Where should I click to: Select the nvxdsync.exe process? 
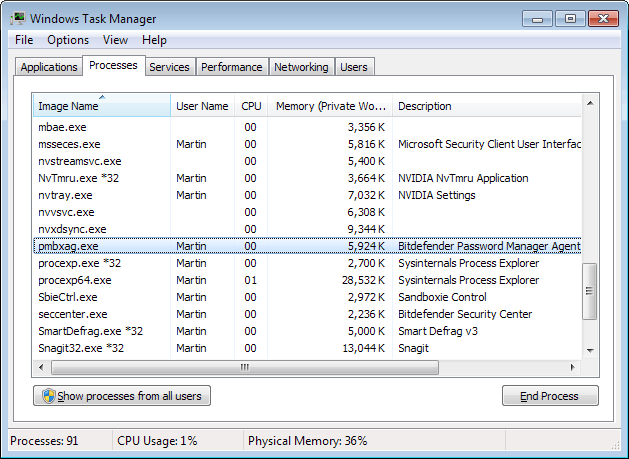click(307, 229)
